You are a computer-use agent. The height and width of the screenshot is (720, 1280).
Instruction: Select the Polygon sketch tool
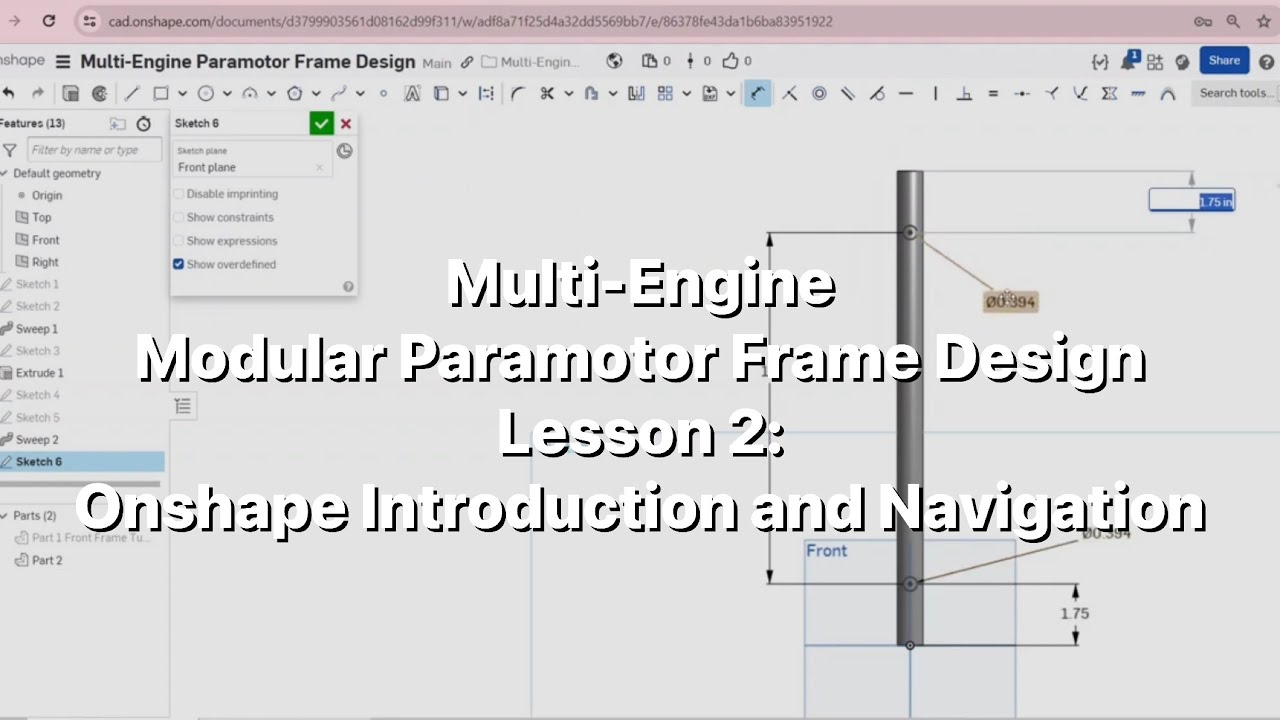click(x=295, y=93)
